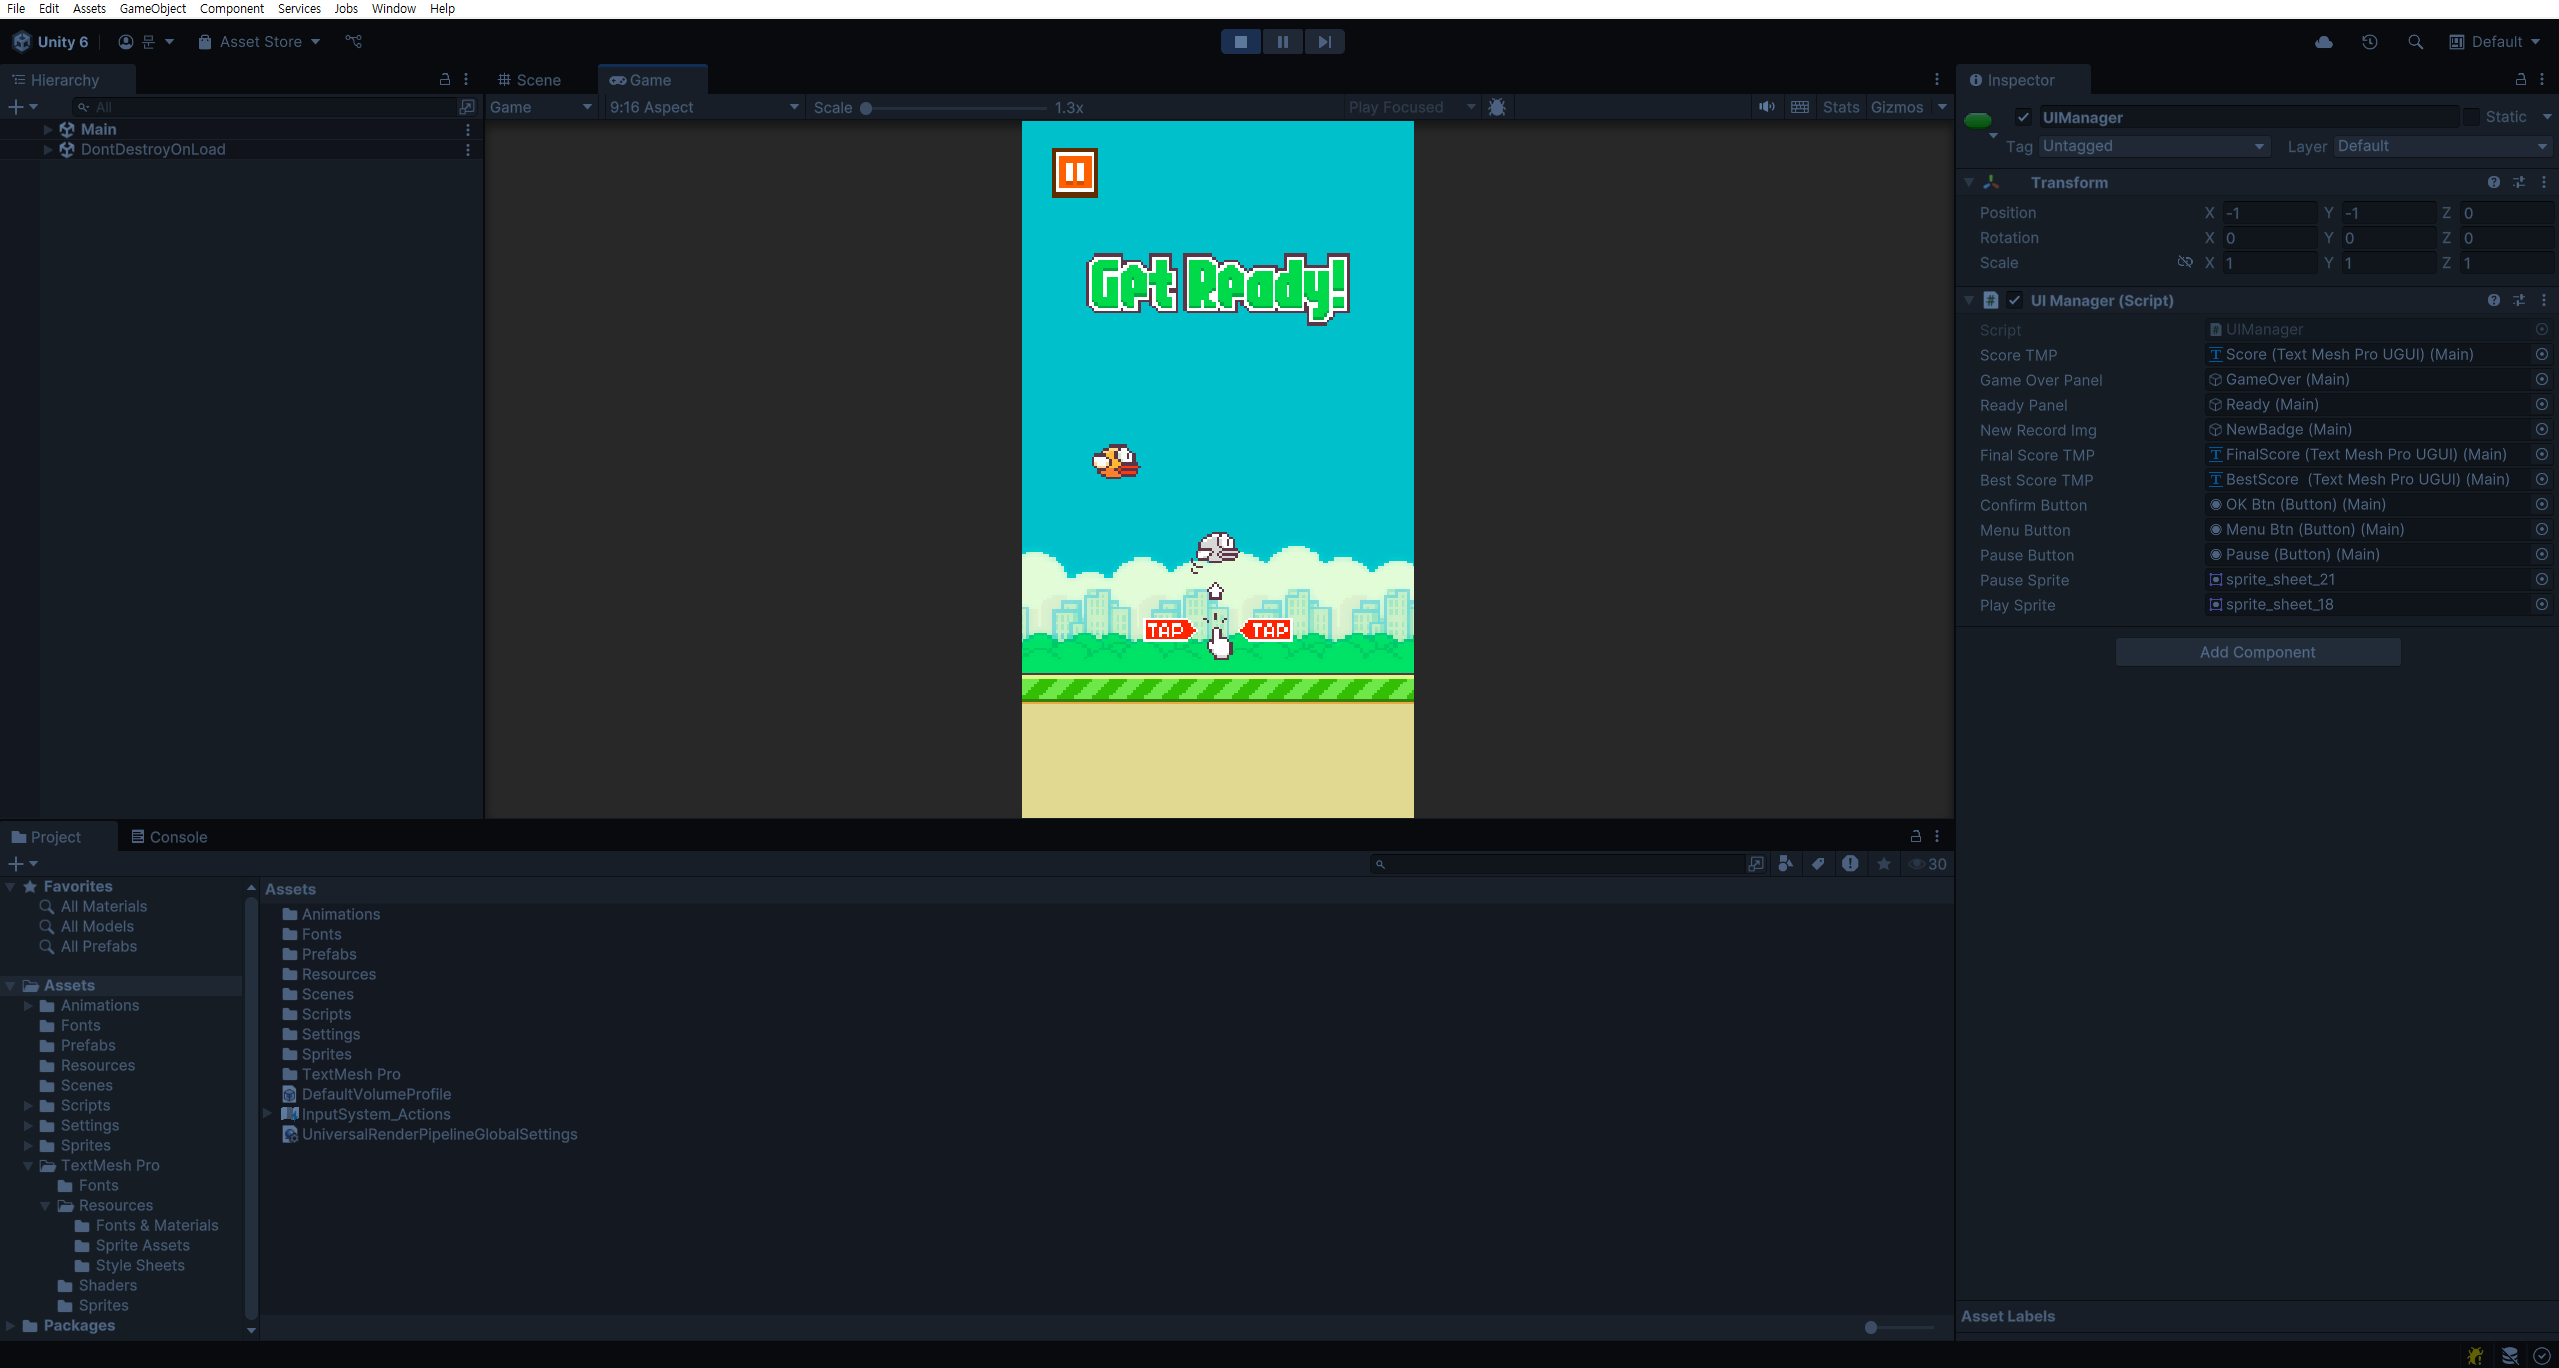
Task: Click the Add Component button
Action: [2257, 652]
